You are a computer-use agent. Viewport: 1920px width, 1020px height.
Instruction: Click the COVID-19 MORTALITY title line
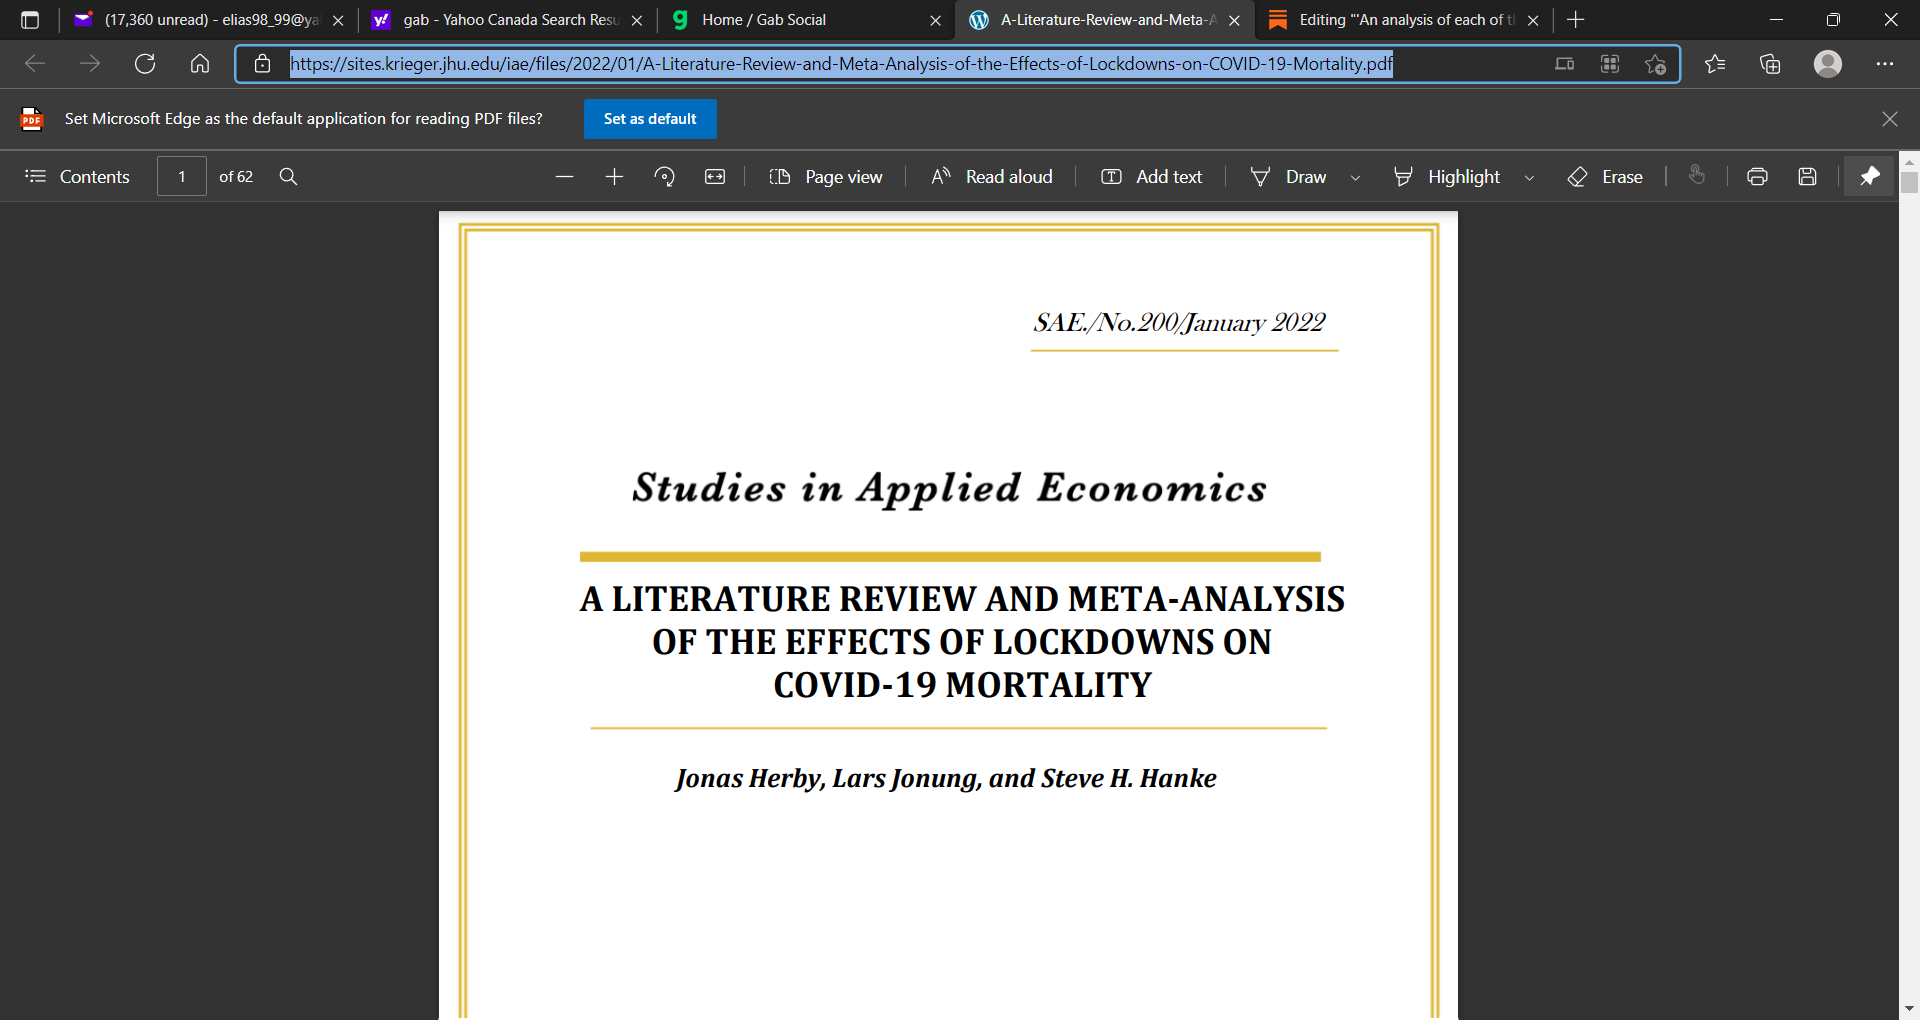[x=962, y=685]
